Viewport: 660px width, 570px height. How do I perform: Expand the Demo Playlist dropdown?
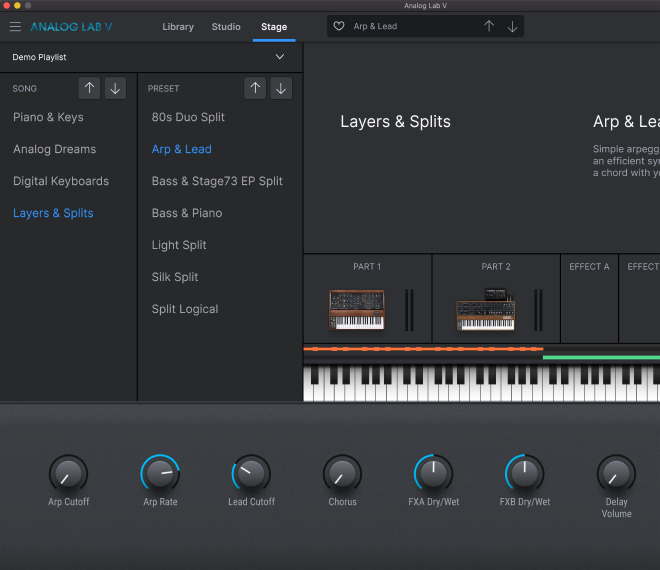tap(279, 57)
